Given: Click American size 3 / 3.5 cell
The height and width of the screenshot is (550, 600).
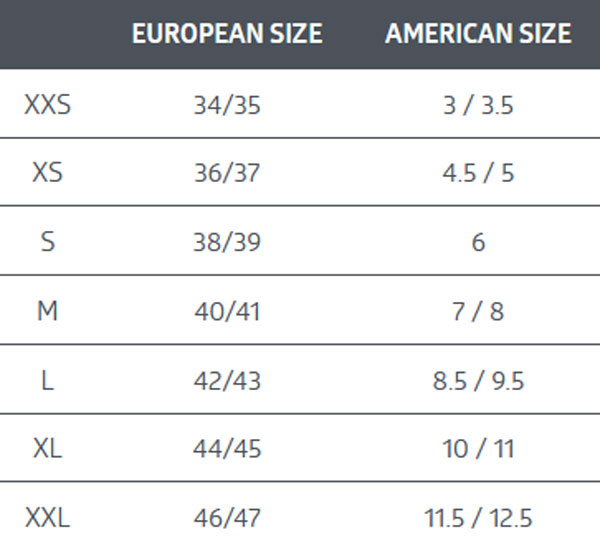Looking at the screenshot, I should click(x=478, y=104).
